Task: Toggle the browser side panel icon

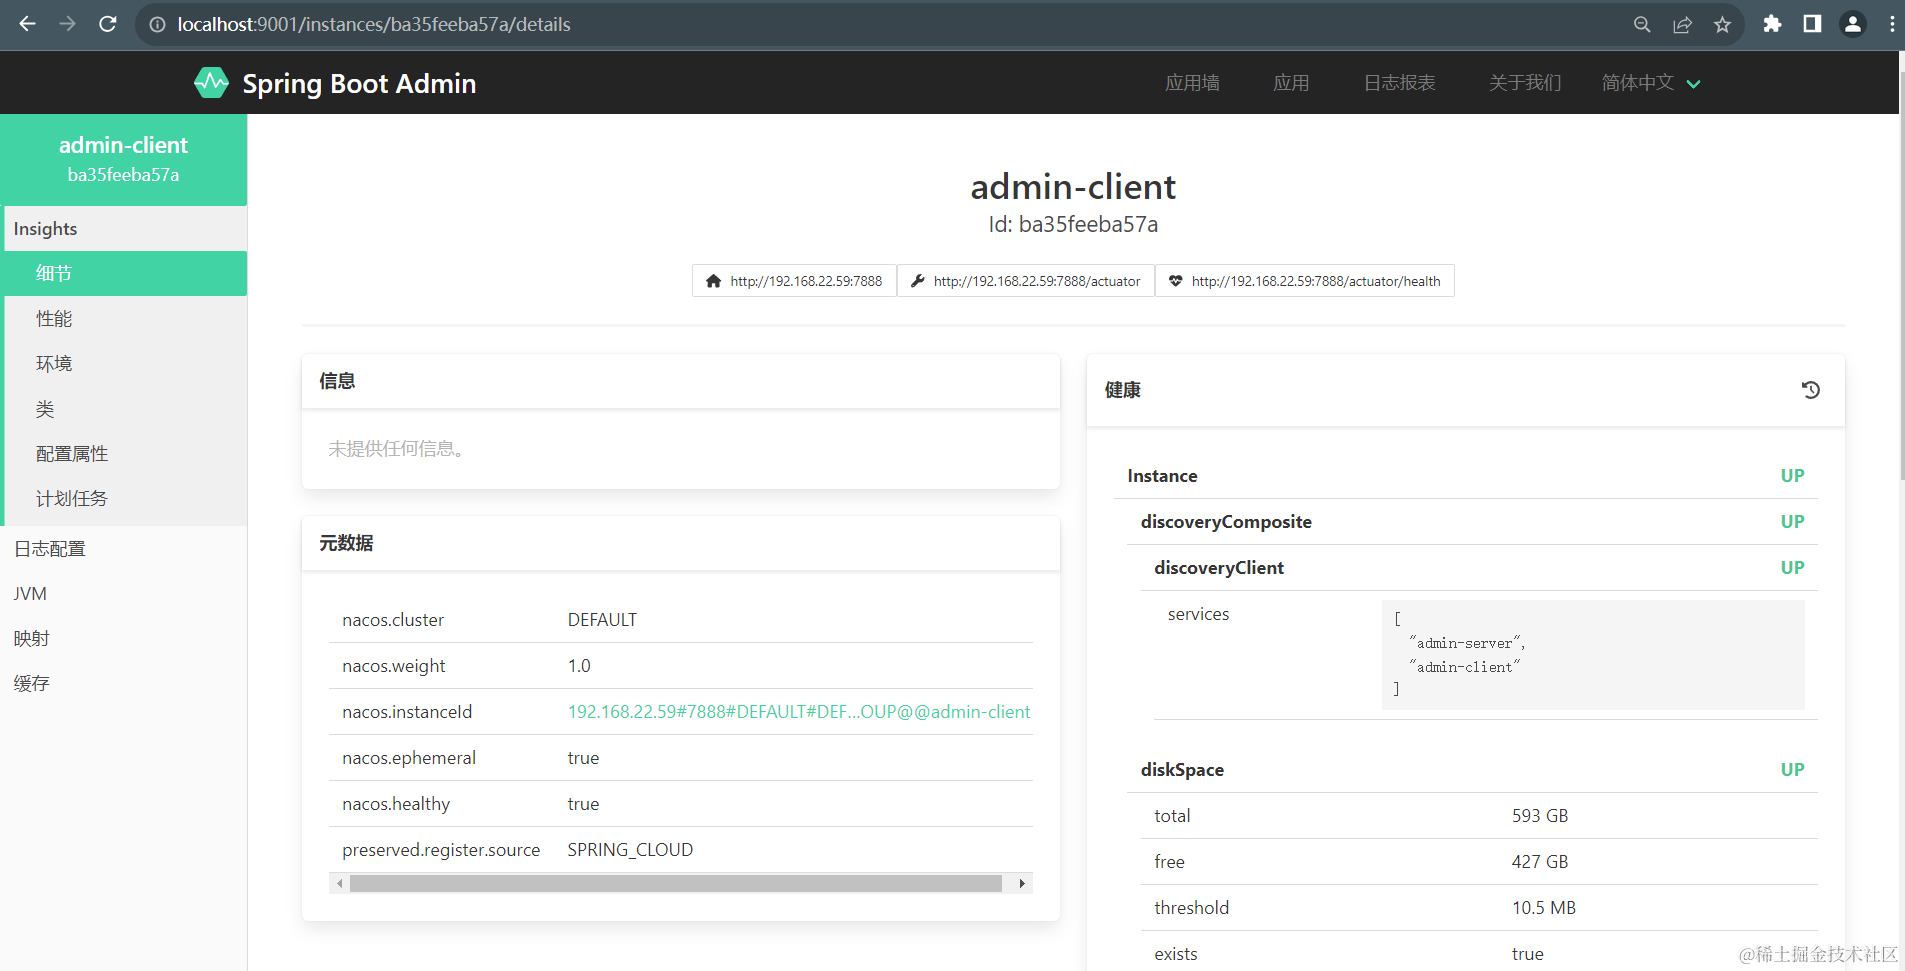Action: click(x=1812, y=24)
